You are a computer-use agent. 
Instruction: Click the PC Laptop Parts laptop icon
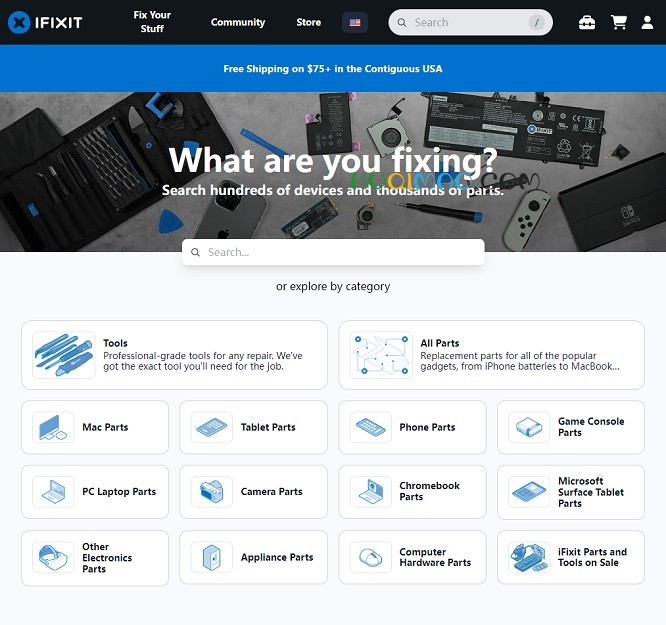(x=53, y=492)
